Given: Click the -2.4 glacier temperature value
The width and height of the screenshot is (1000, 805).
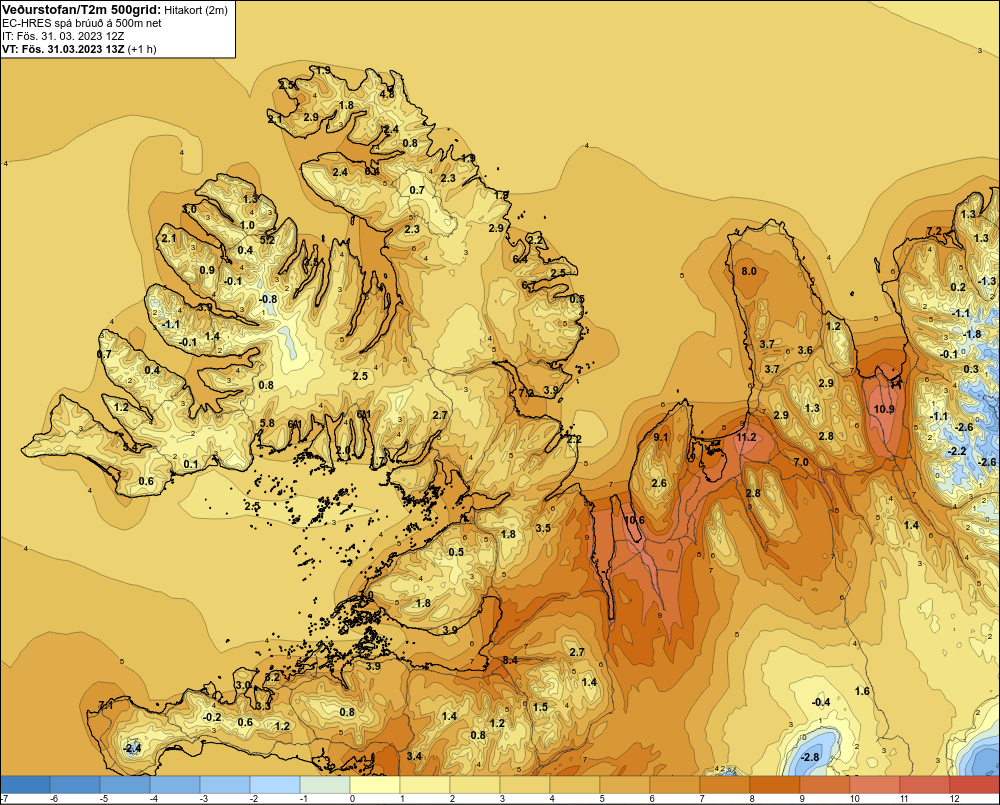Looking at the screenshot, I should (132, 748).
